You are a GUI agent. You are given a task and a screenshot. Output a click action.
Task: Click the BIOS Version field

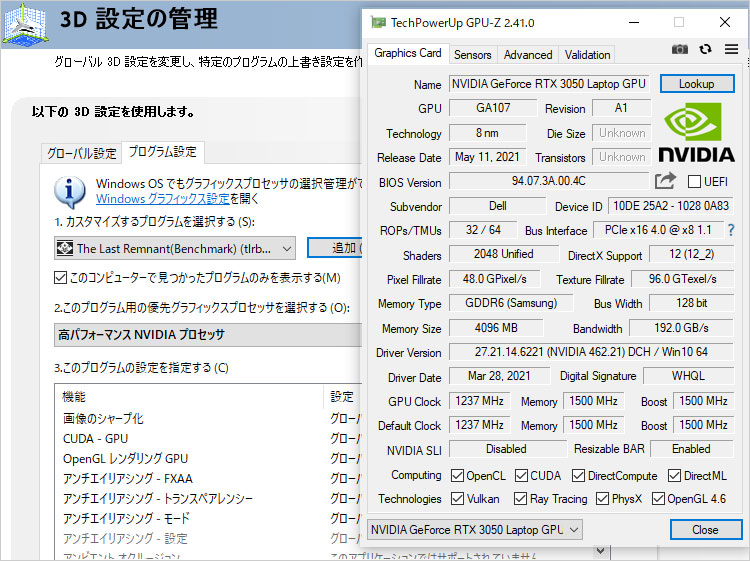click(x=549, y=181)
